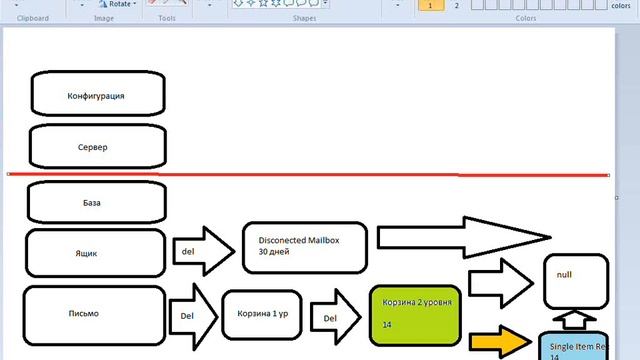Click the "14" value in the green box
The image size is (640, 360).
(x=387, y=325)
